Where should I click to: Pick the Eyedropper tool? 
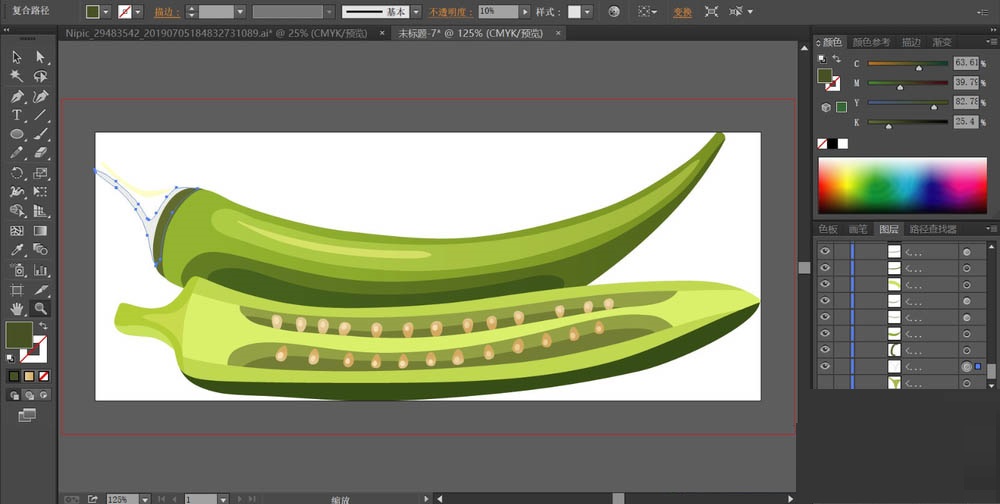[x=17, y=251]
